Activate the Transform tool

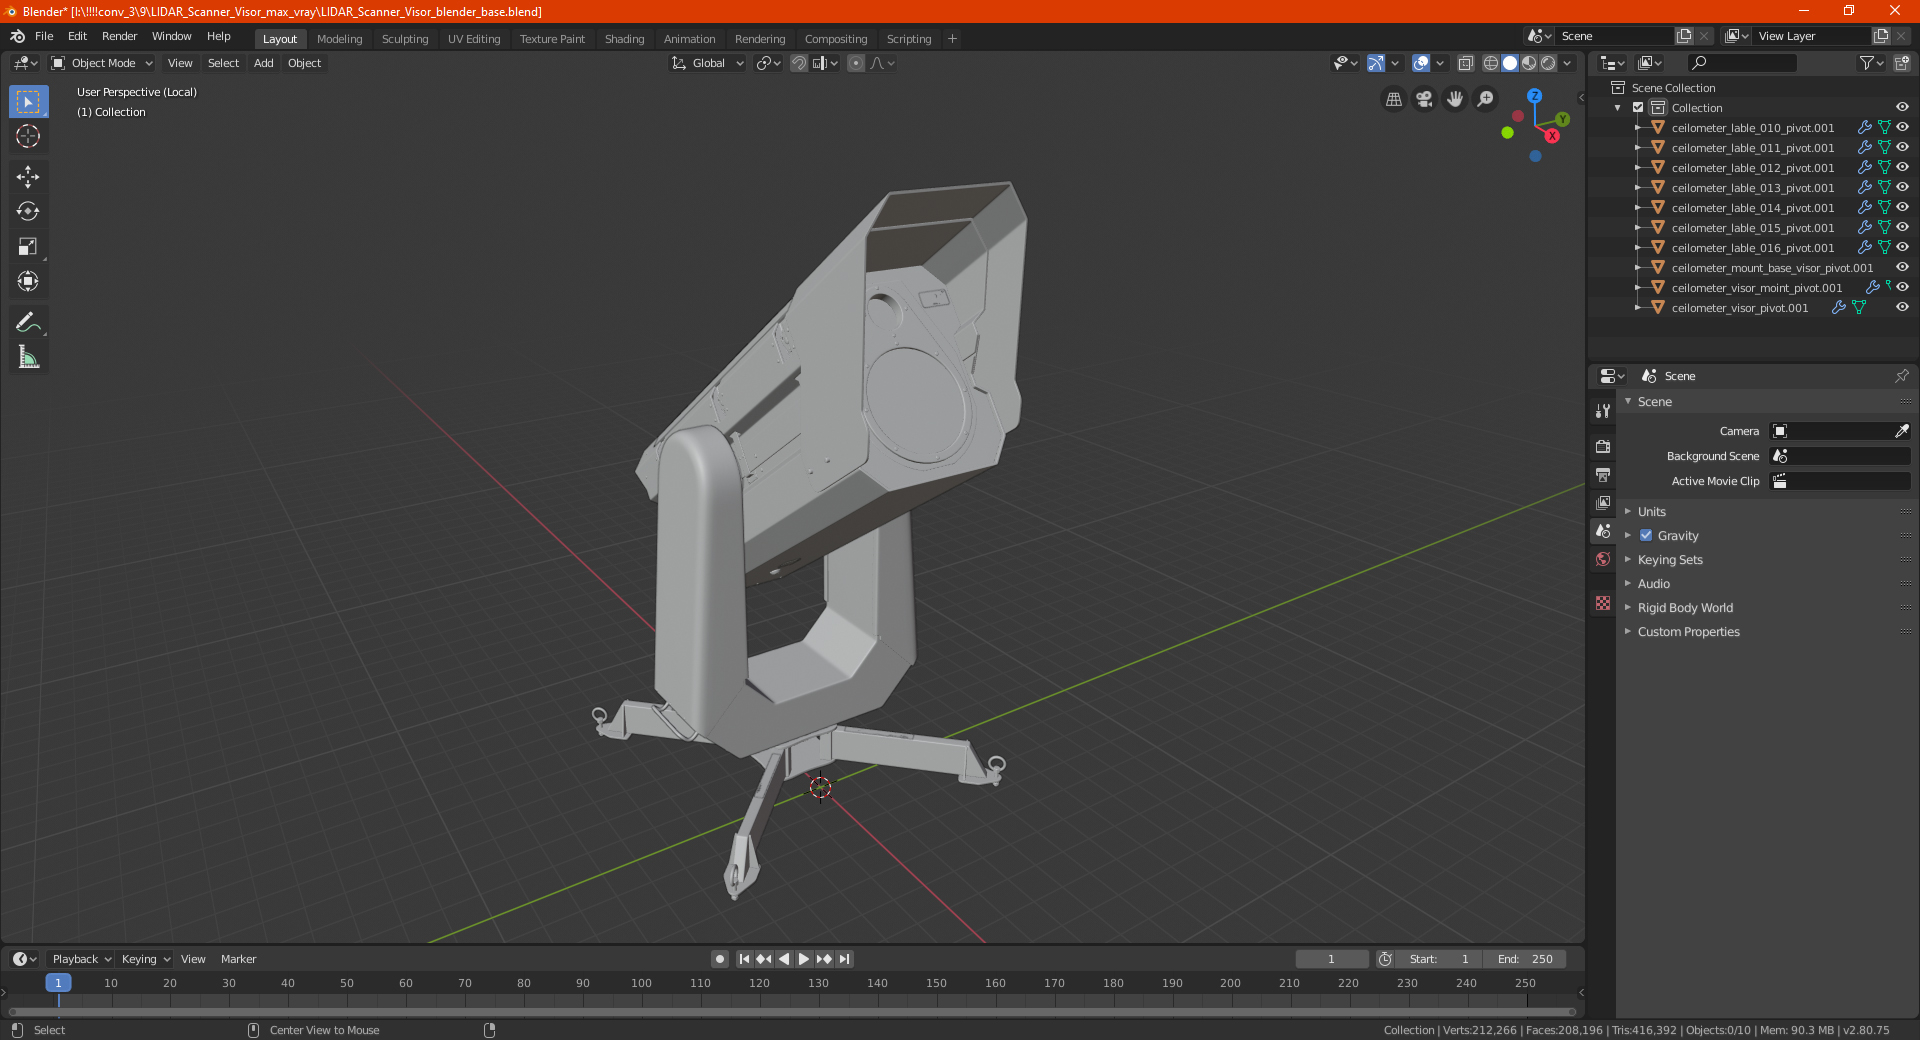click(x=28, y=281)
